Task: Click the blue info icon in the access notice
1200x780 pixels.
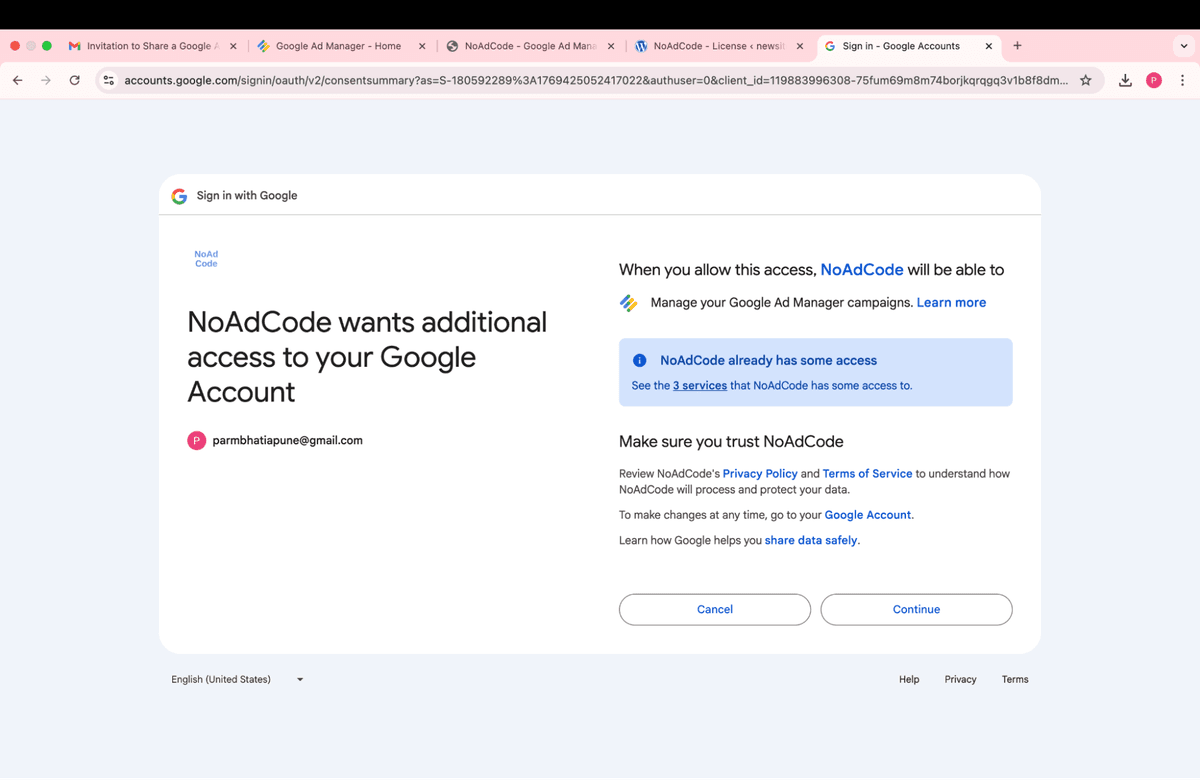Action: click(639, 360)
